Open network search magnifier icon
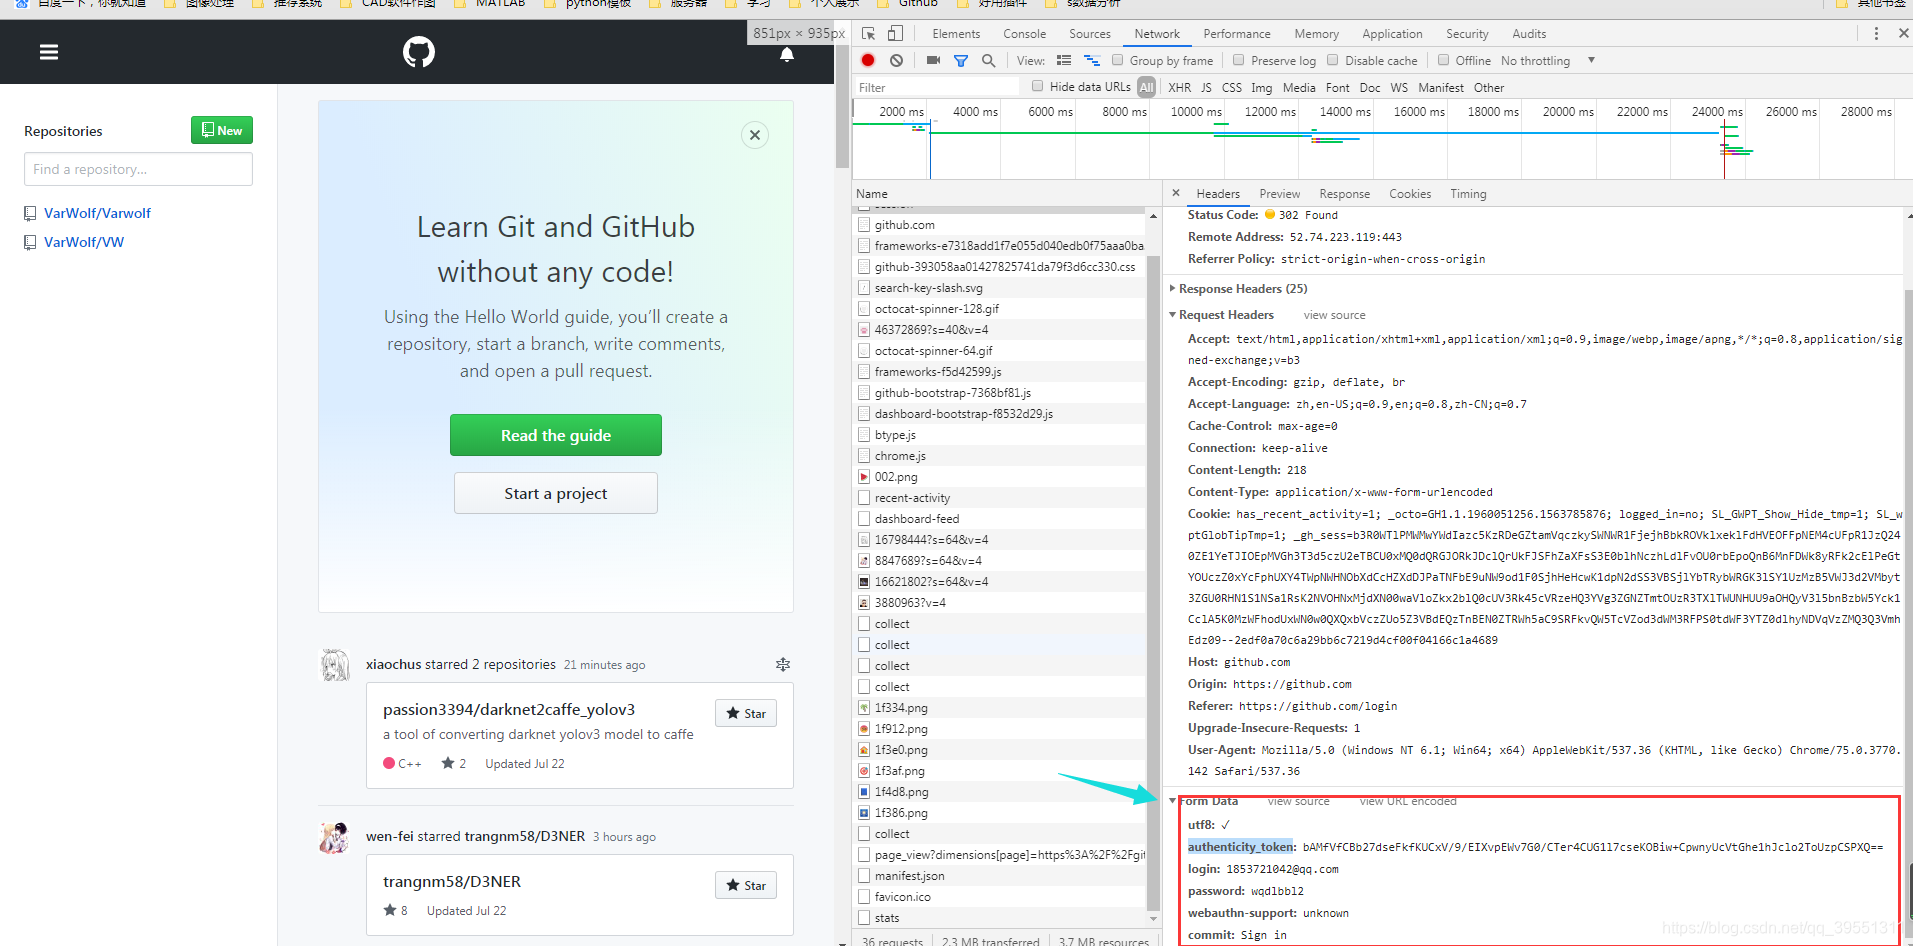 [x=989, y=61]
